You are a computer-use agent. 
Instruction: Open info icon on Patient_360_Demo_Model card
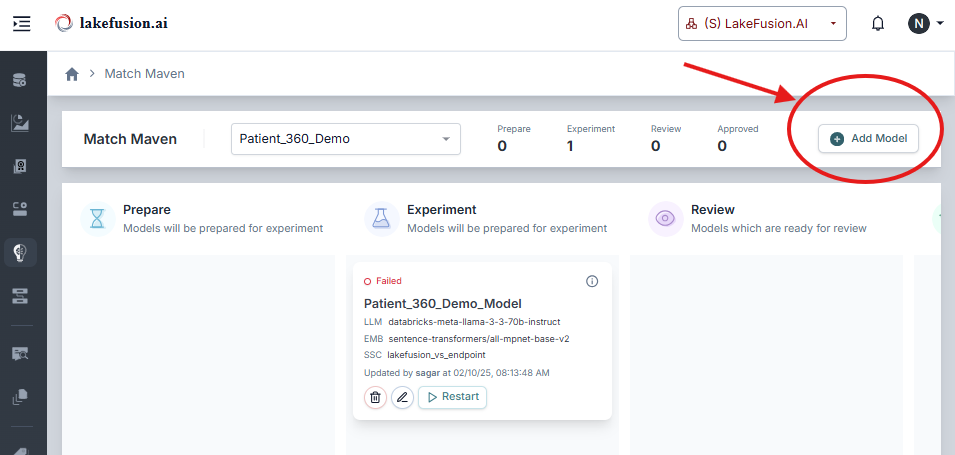(592, 281)
